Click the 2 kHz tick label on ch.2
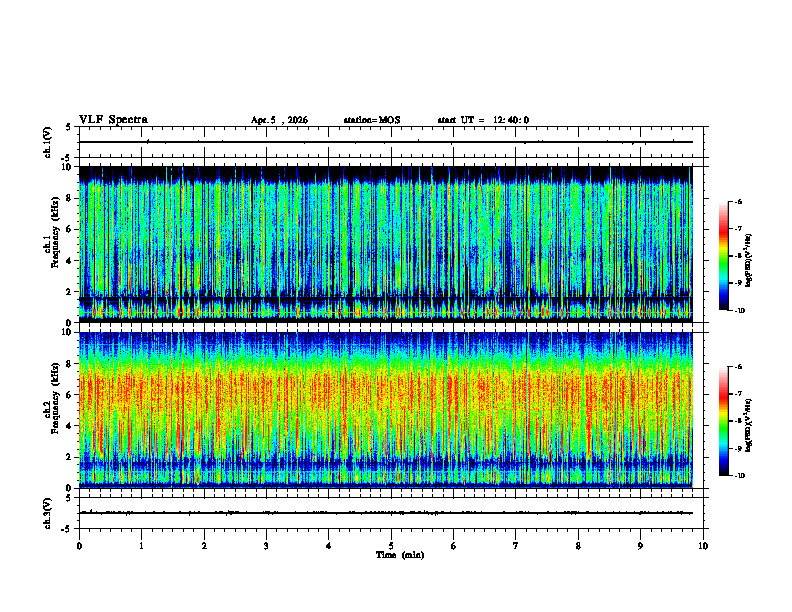This screenshot has width=792, height=612. 70,457
